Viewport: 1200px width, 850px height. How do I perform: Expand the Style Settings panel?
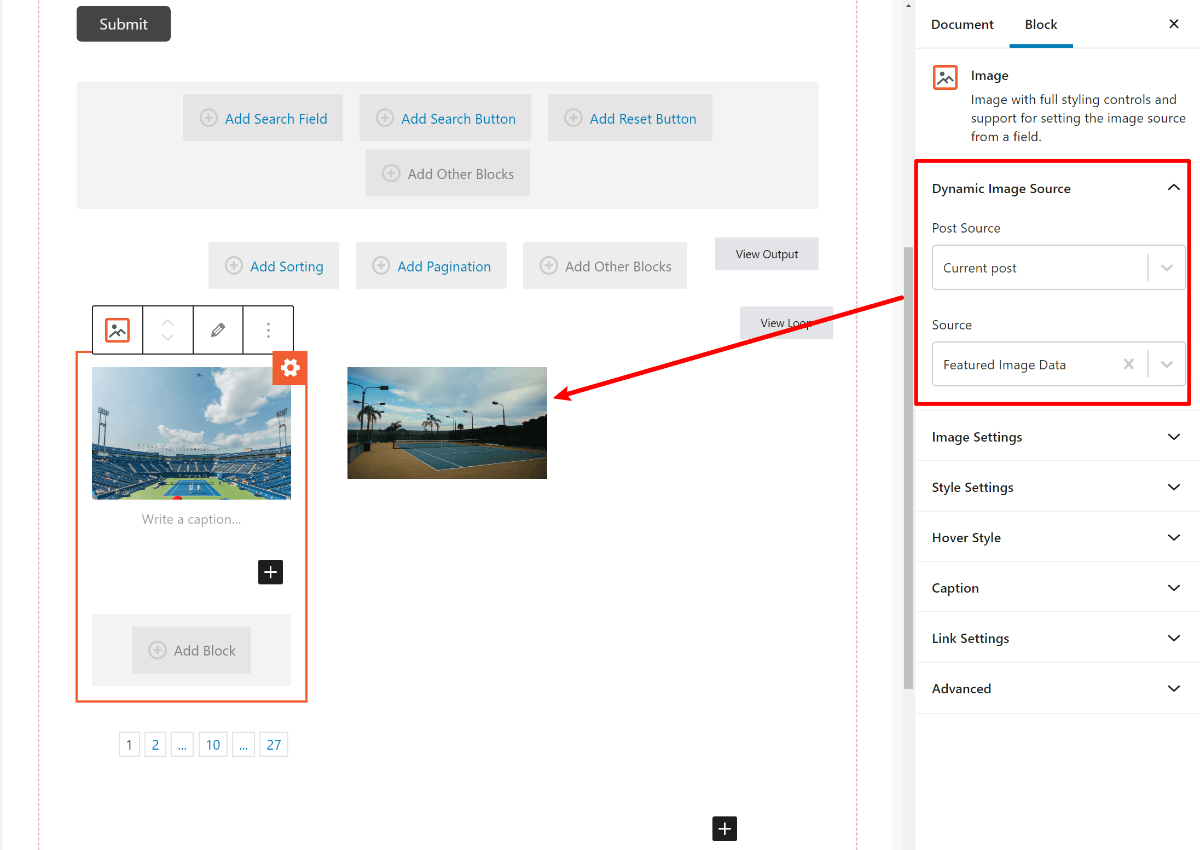[1058, 487]
